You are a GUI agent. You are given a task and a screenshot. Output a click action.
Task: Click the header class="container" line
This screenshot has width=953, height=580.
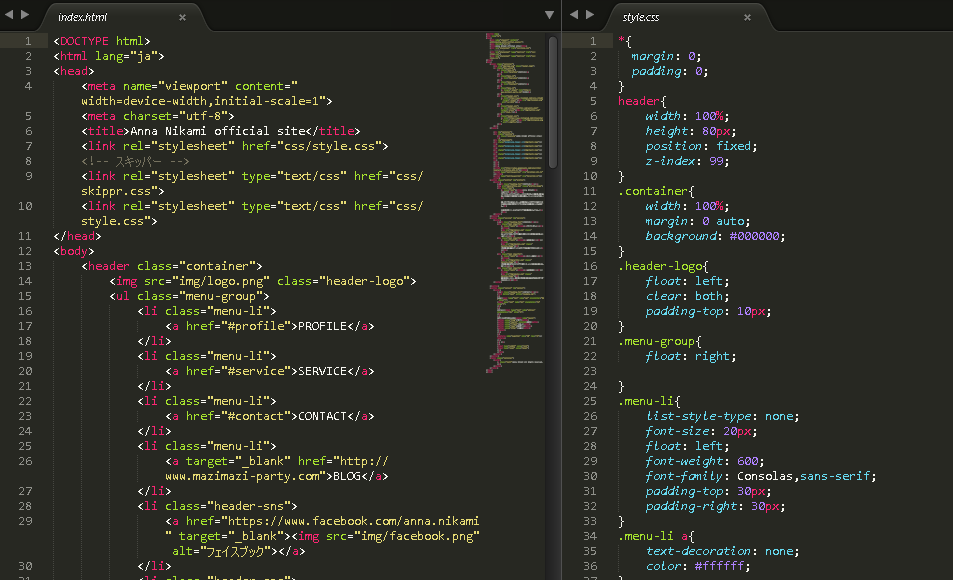pyautogui.click(x=172, y=266)
